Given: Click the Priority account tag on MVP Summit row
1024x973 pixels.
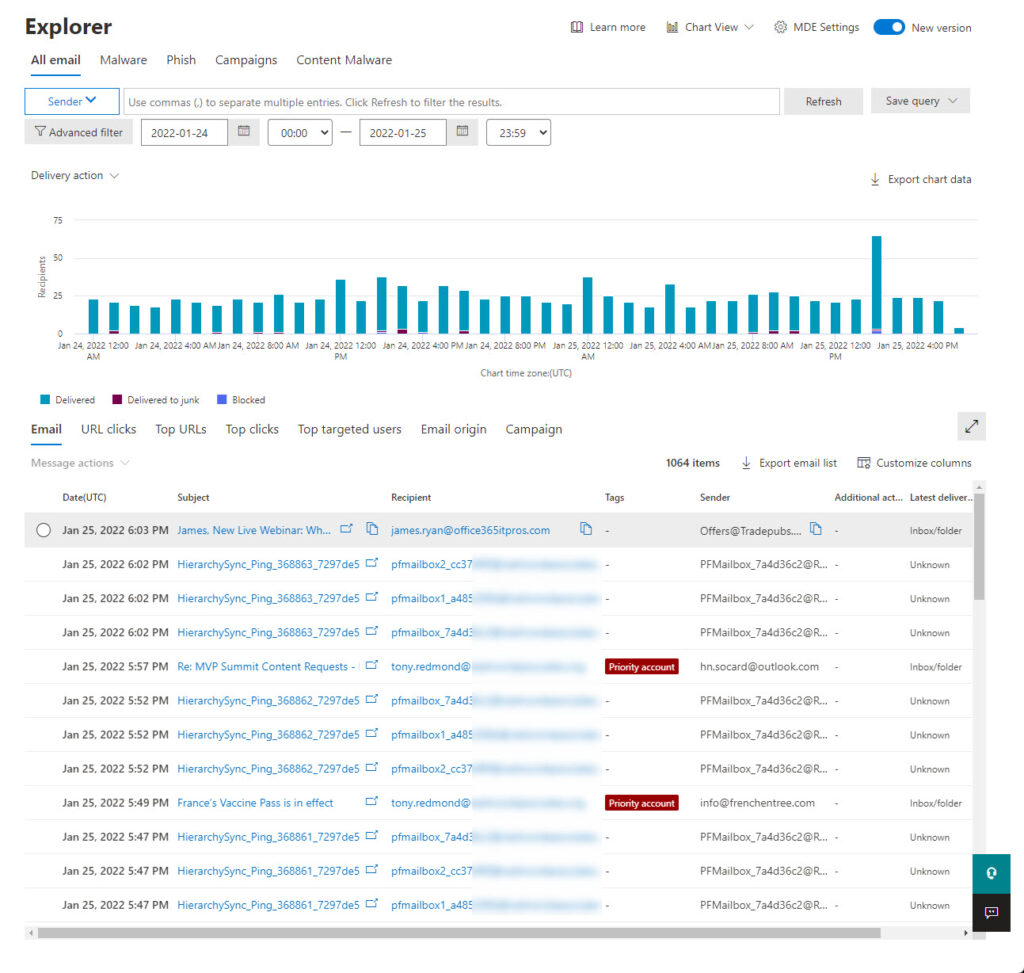Looking at the screenshot, I should [x=641, y=666].
